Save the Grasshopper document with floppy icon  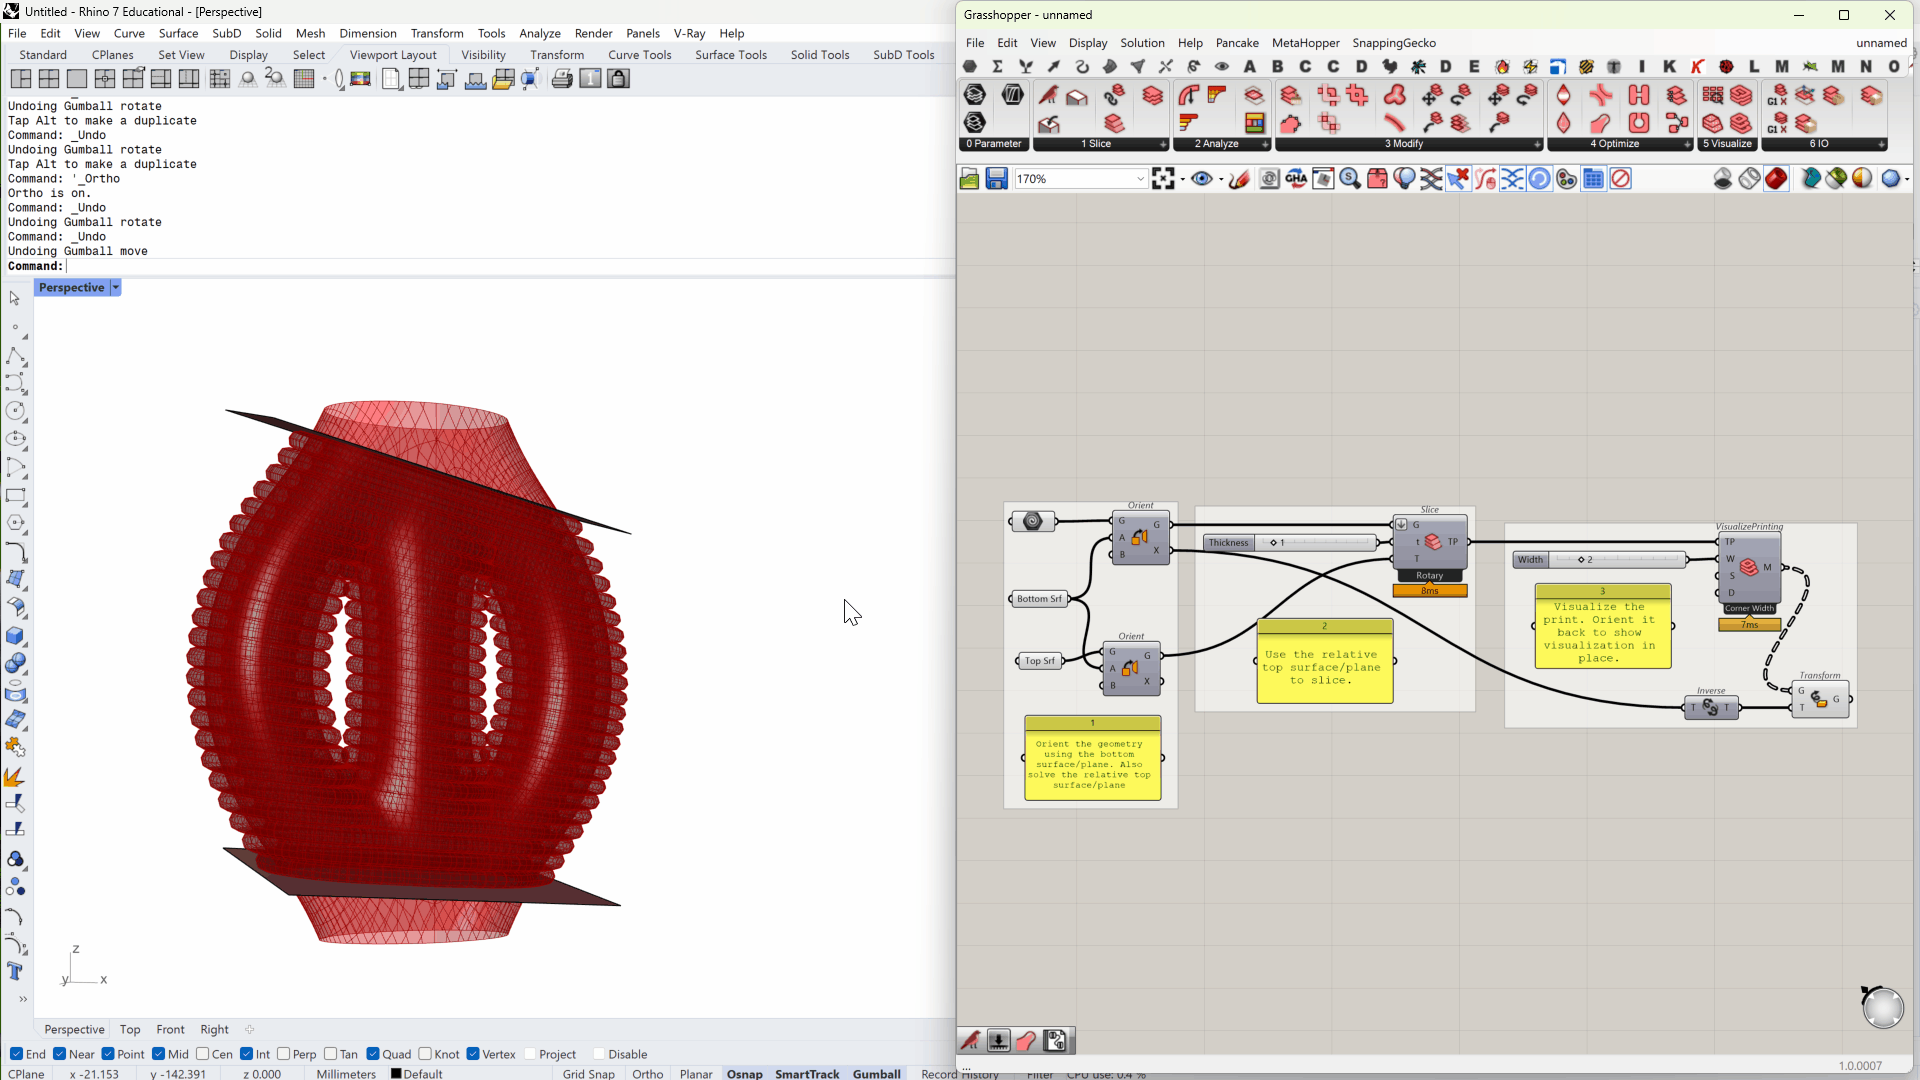(x=996, y=179)
